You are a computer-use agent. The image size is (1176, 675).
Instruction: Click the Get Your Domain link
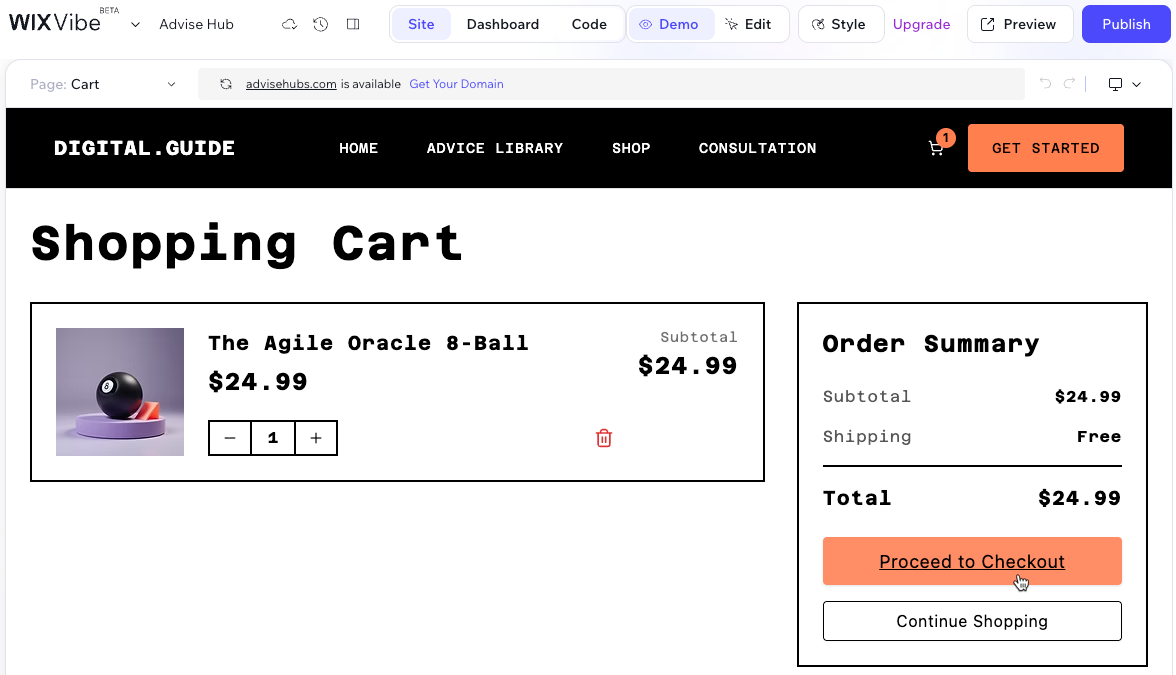click(x=456, y=84)
